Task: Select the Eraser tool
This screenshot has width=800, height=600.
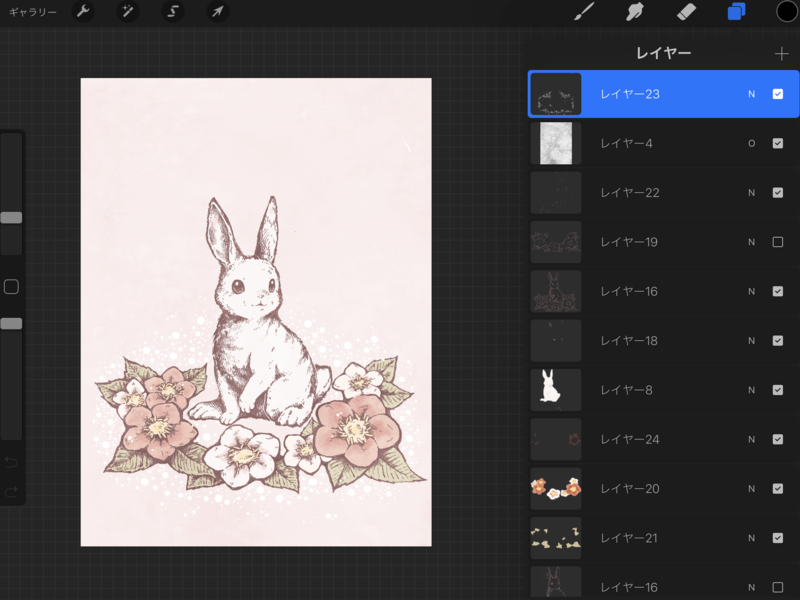Action: point(685,12)
